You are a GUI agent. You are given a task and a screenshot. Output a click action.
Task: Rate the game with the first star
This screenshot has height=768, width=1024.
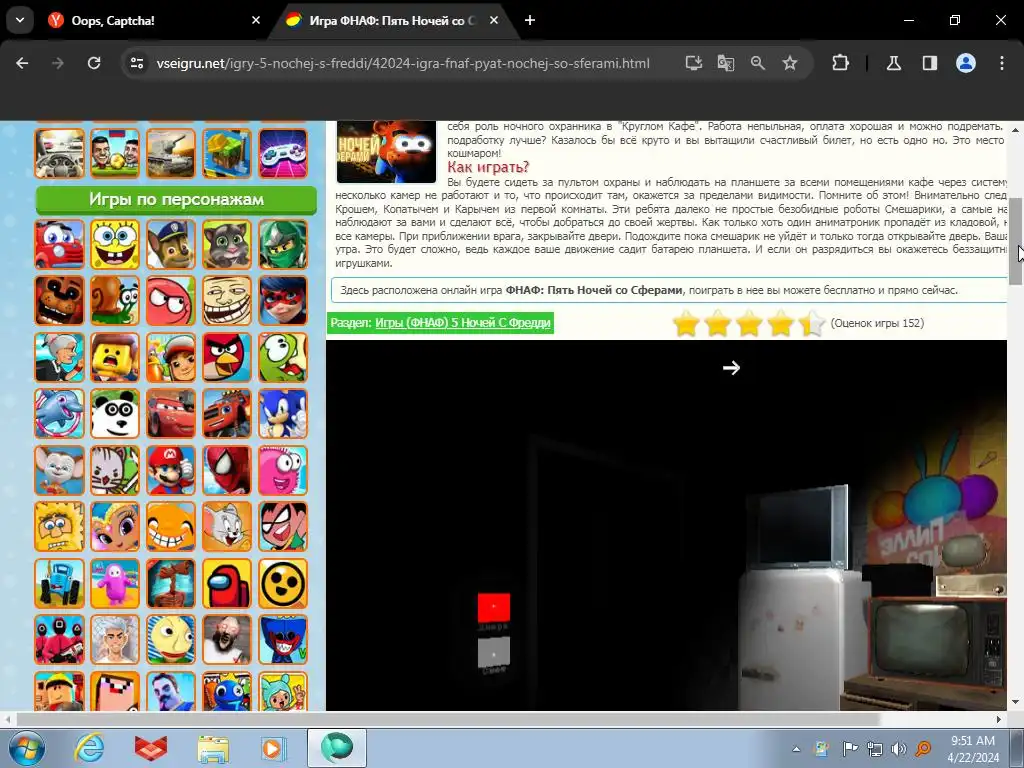tap(686, 323)
